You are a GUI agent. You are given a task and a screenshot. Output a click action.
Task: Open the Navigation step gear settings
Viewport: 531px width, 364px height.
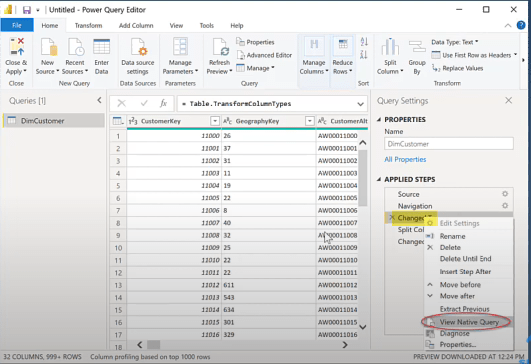pos(505,206)
